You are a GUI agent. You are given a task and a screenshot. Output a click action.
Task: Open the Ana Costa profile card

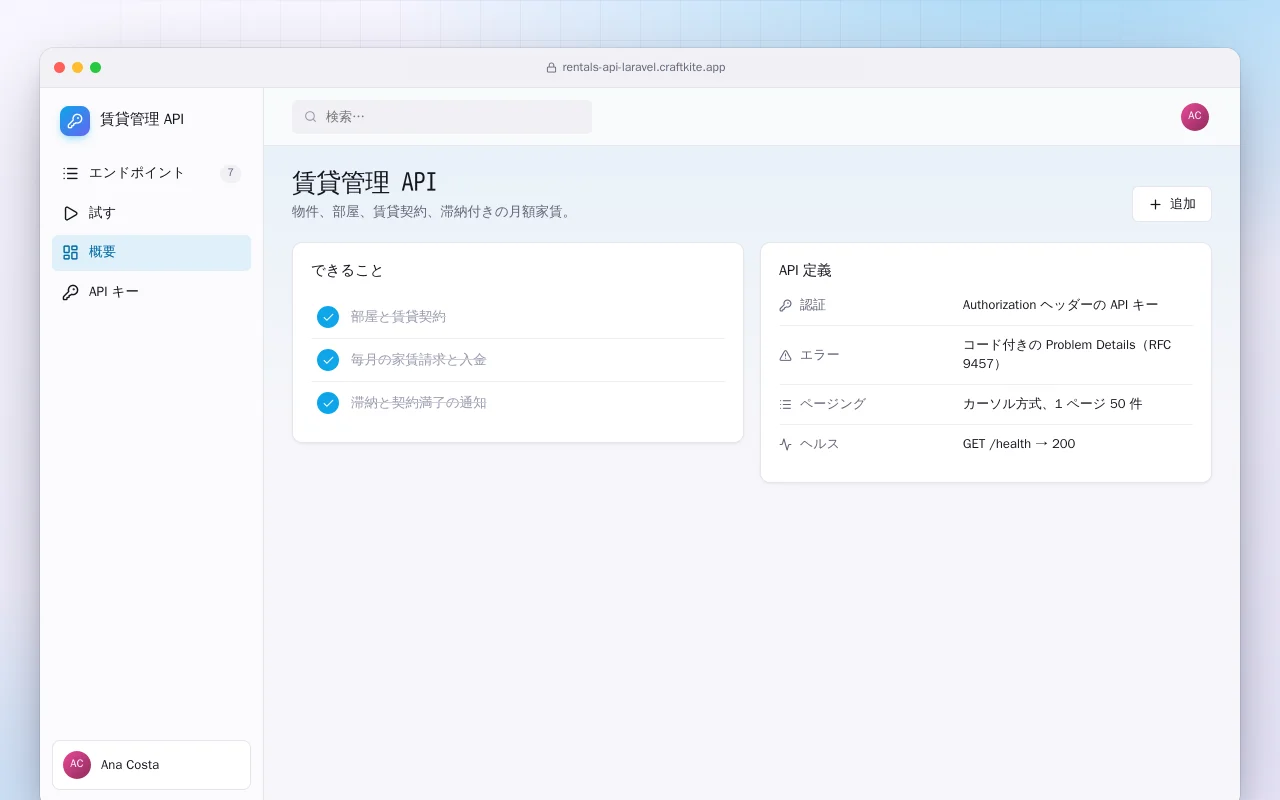click(151, 765)
